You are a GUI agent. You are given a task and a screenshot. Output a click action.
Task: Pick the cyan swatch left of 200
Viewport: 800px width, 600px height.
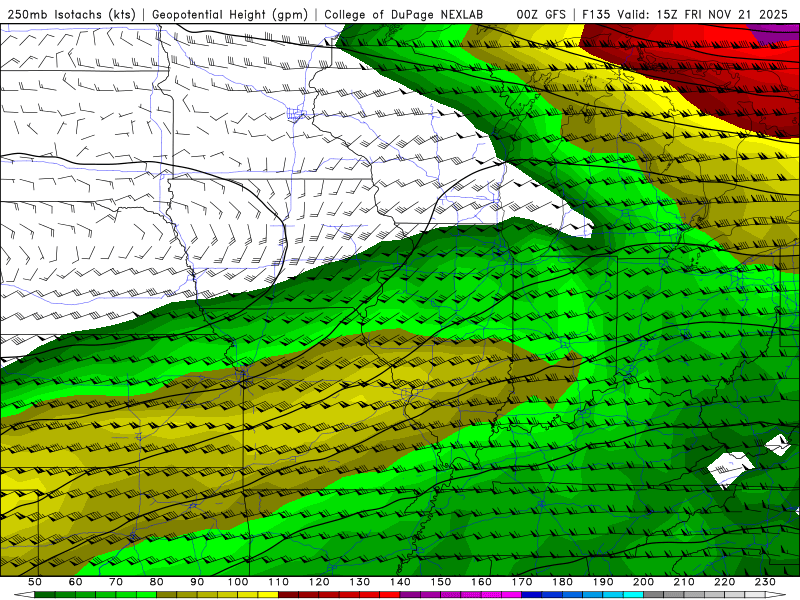point(633,595)
